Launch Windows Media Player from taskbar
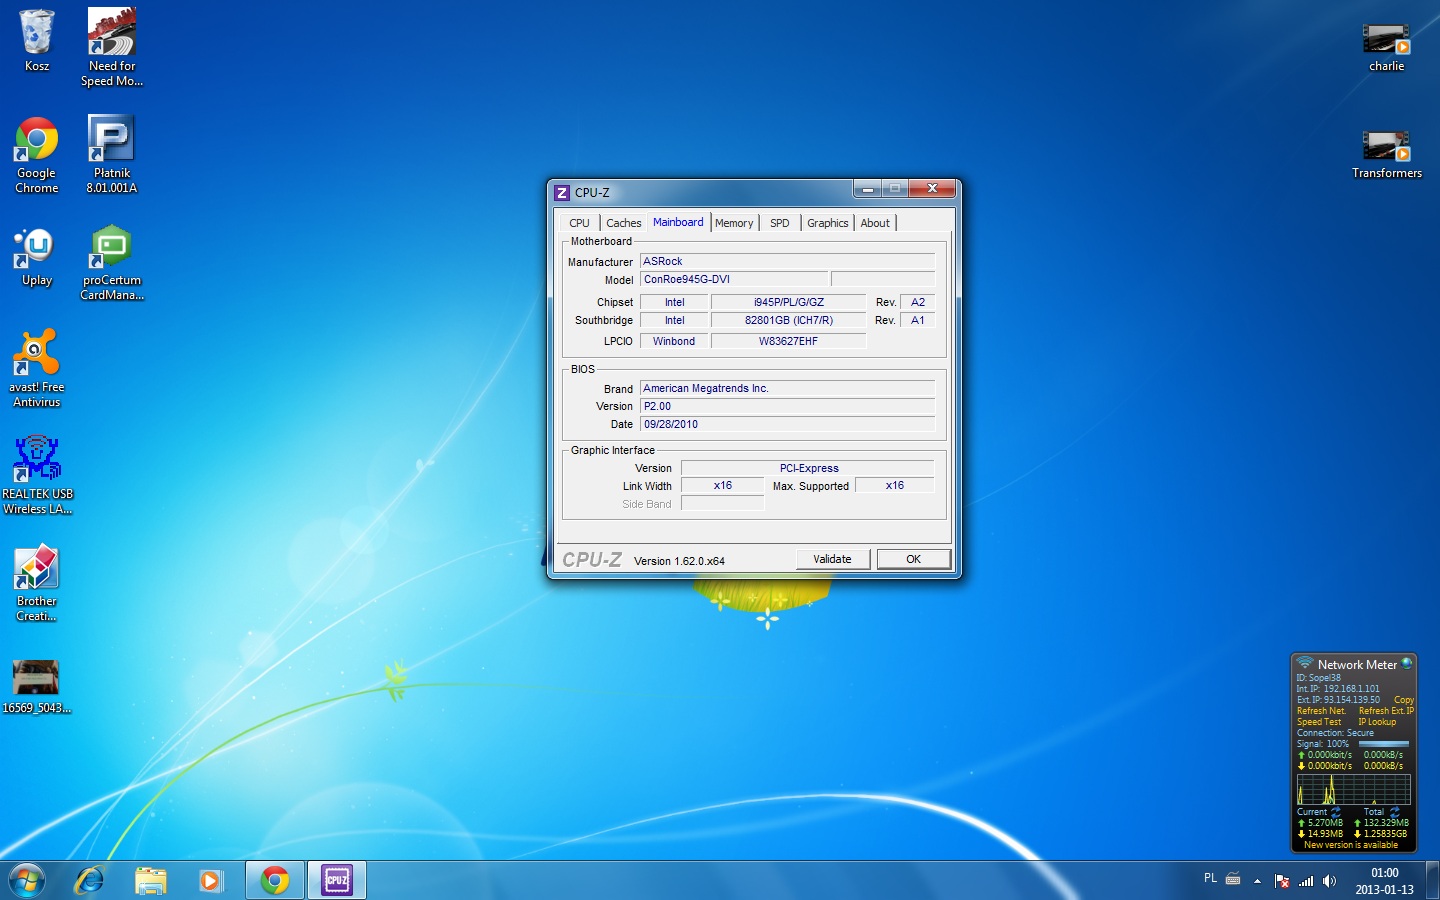Viewport: 1440px width, 900px height. (x=211, y=880)
